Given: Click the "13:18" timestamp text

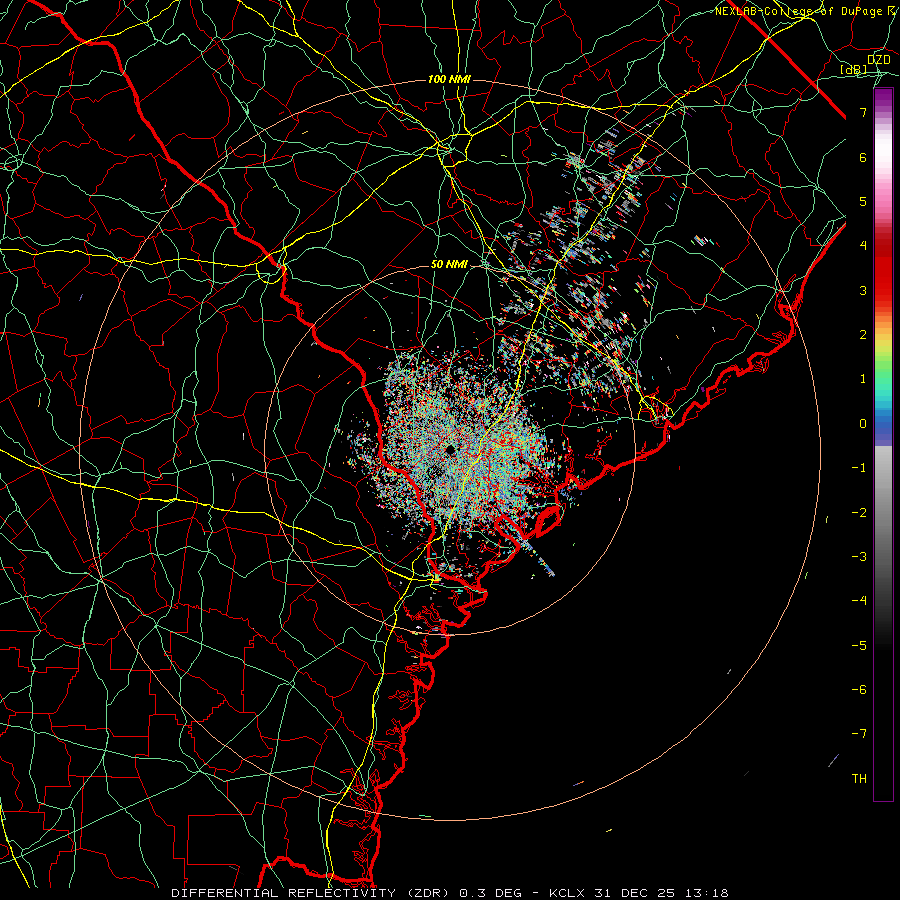Looking at the screenshot, I should [x=705, y=893].
